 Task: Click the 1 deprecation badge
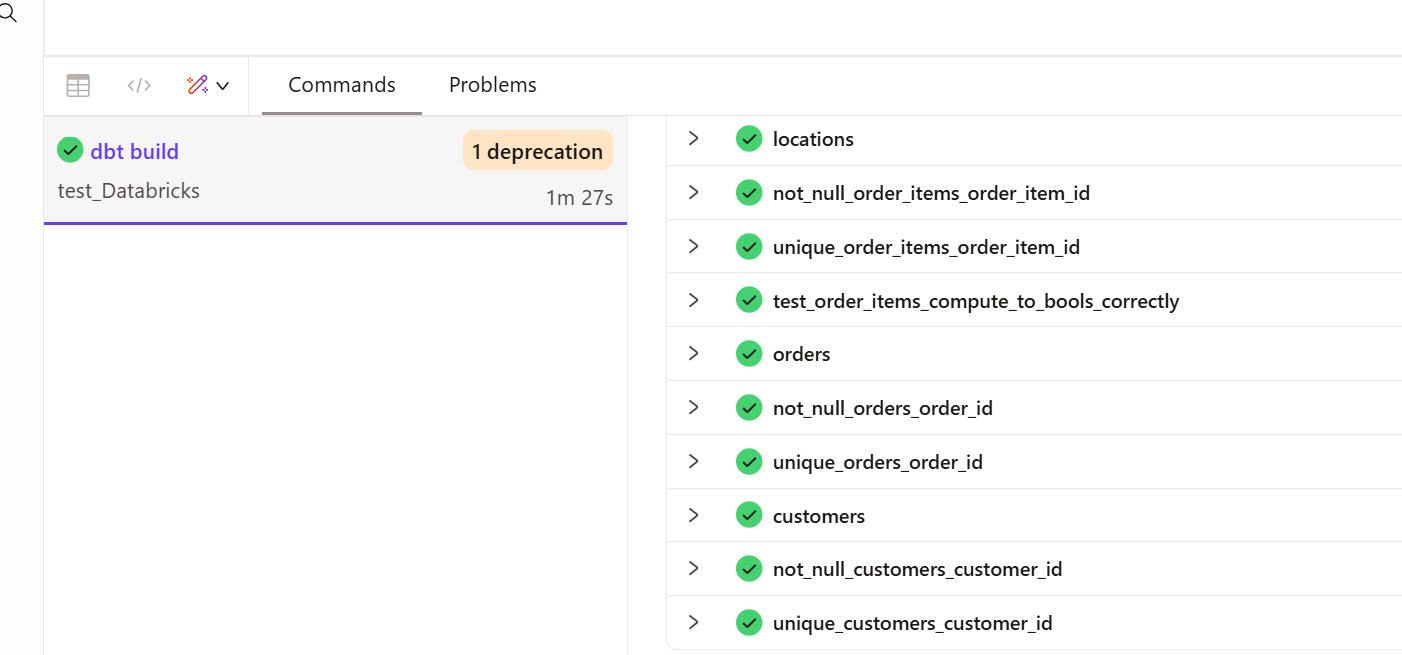[x=537, y=152]
